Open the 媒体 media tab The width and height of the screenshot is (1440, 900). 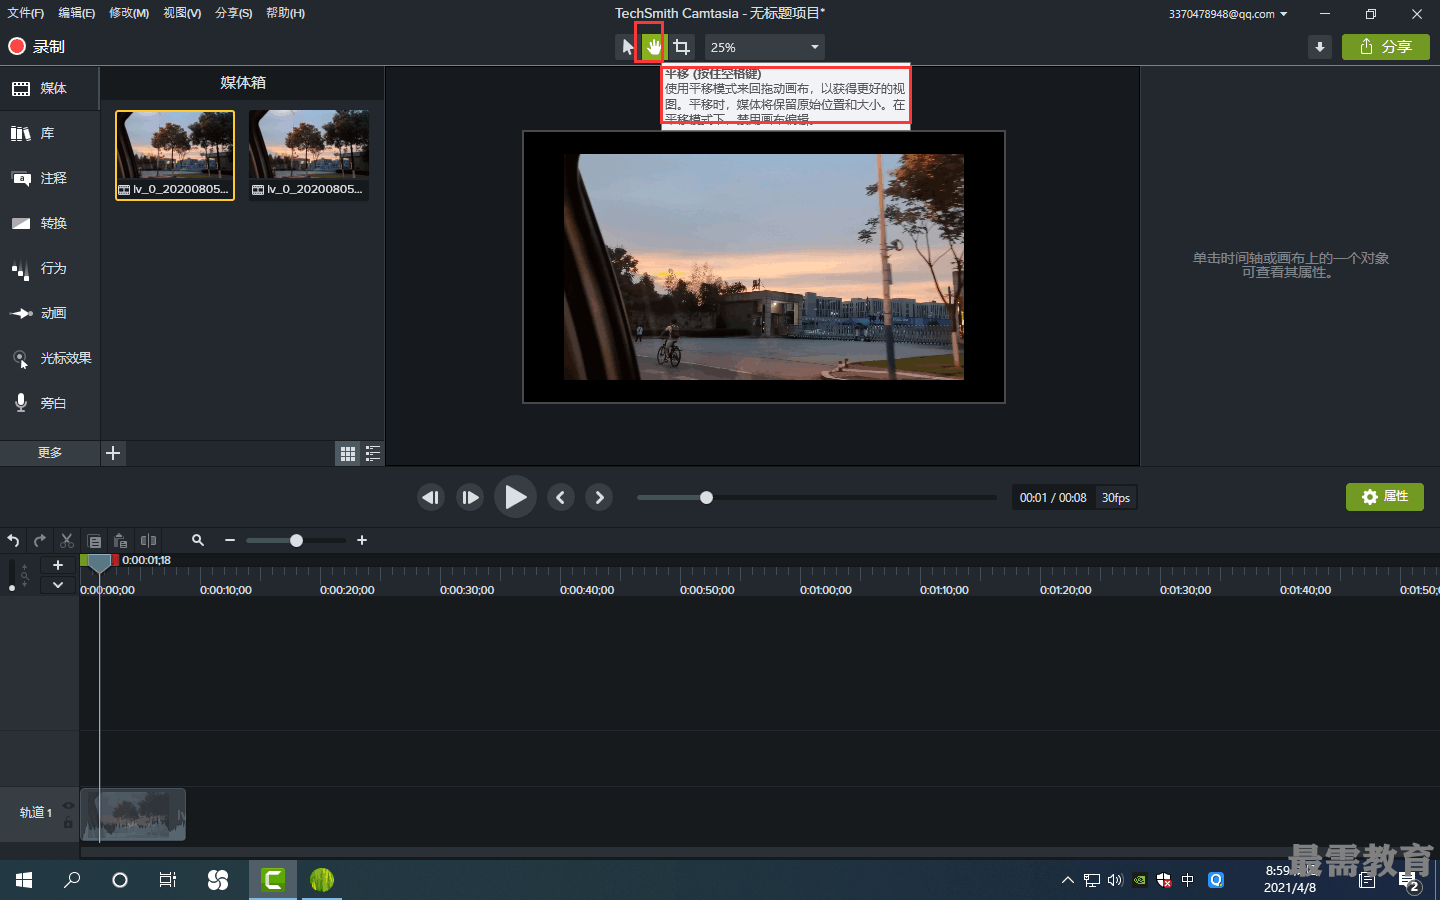(x=50, y=88)
